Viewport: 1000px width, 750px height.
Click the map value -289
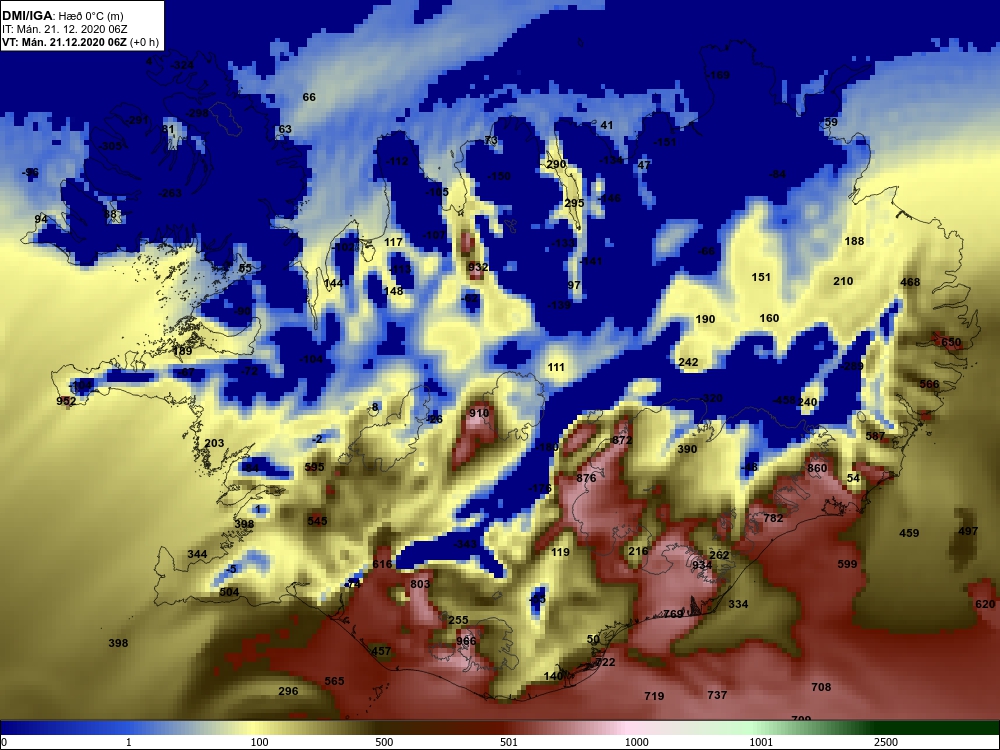tap(851, 366)
